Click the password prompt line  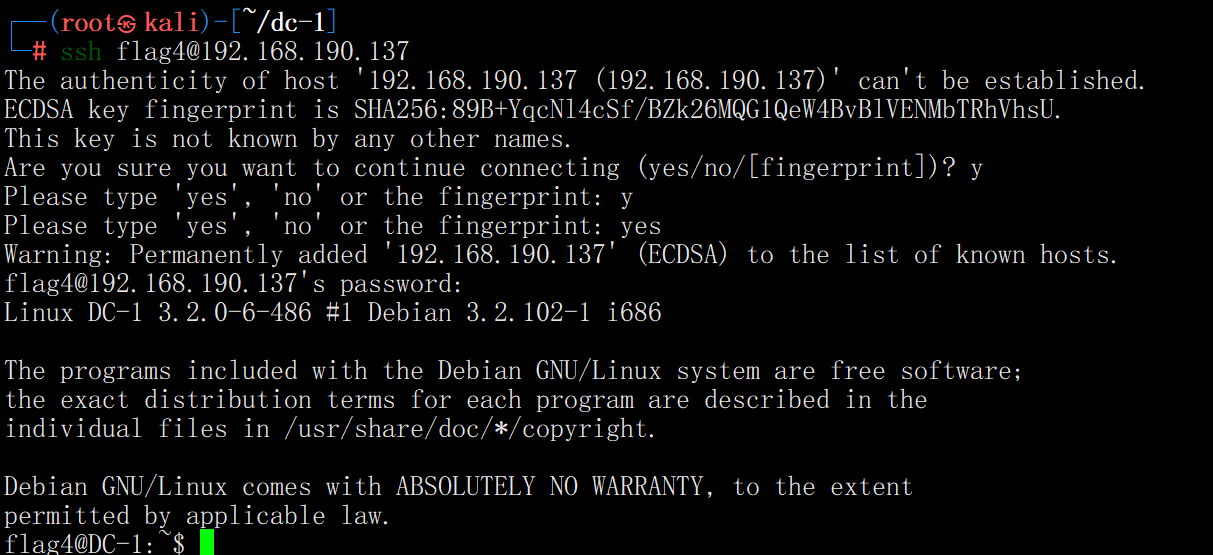tap(233, 284)
